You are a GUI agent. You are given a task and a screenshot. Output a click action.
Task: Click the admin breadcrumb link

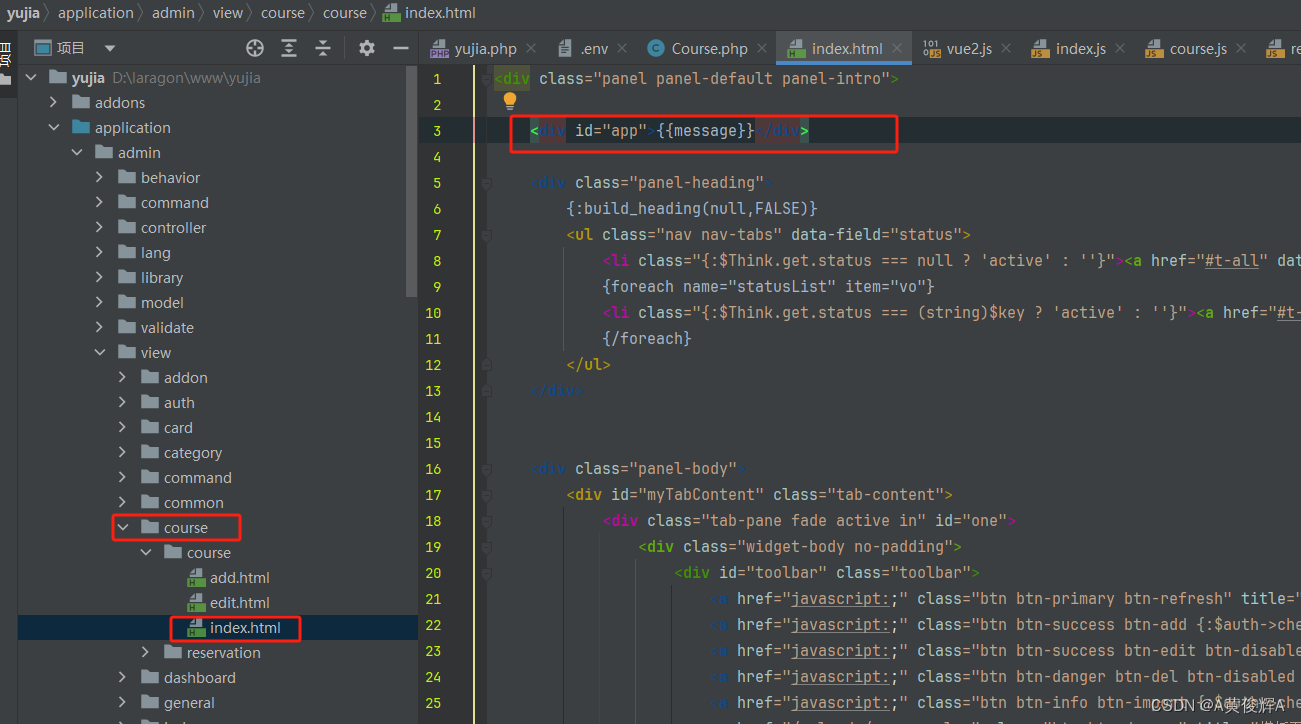(x=172, y=13)
